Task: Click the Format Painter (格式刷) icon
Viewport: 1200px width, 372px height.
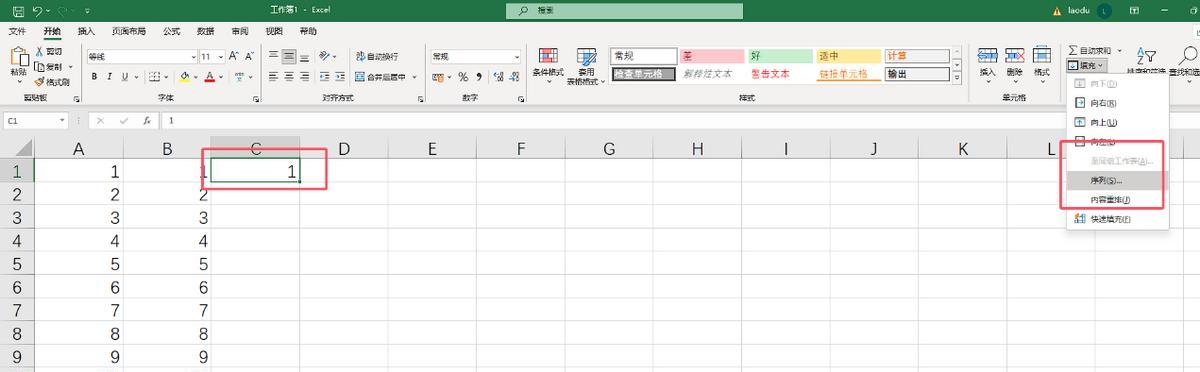Action: tap(40, 81)
